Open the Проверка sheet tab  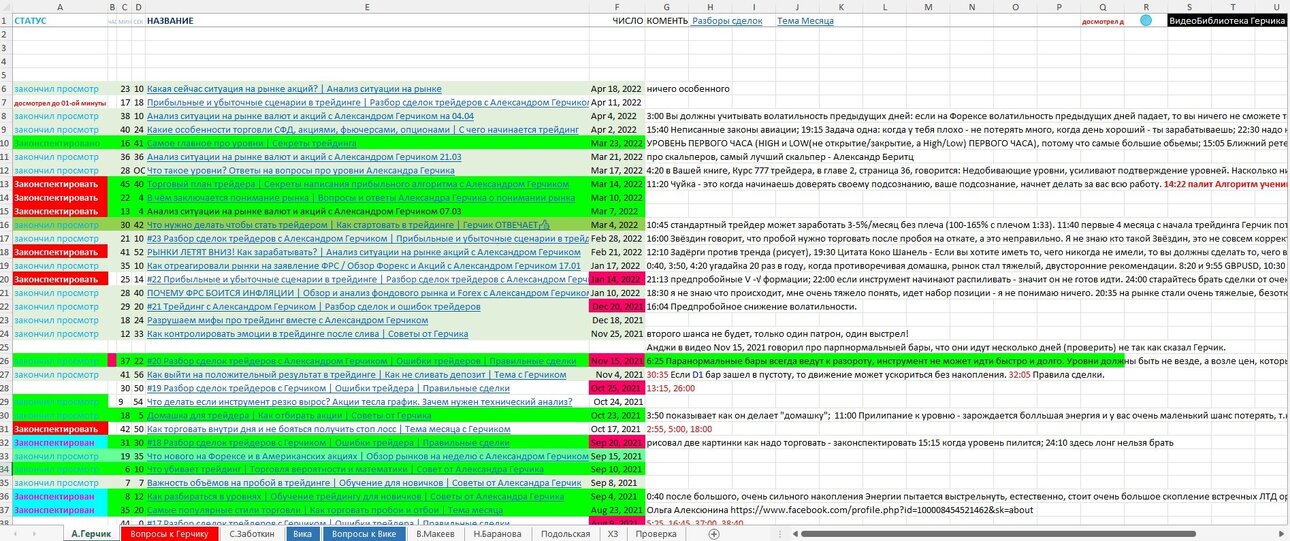(656, 534)
